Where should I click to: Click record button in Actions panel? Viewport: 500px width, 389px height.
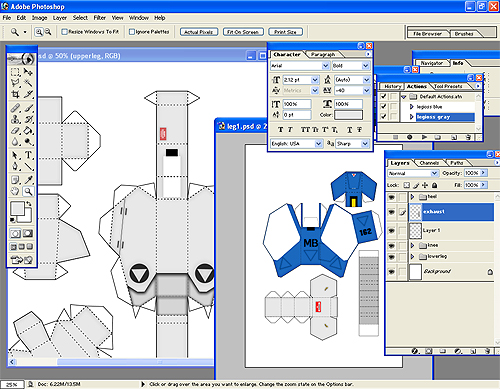[410, 137]
